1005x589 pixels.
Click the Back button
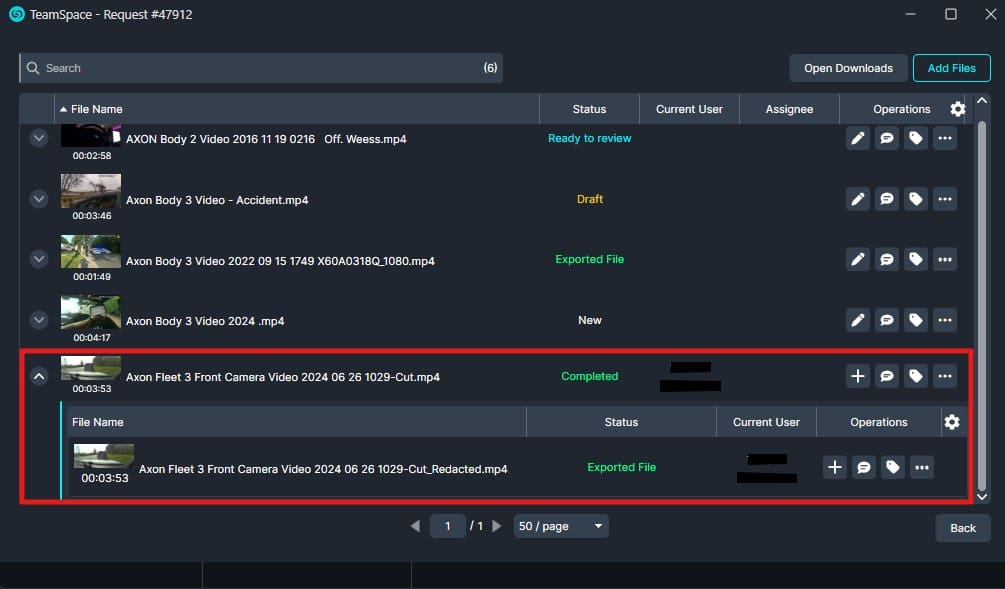[x=962, y=528]
